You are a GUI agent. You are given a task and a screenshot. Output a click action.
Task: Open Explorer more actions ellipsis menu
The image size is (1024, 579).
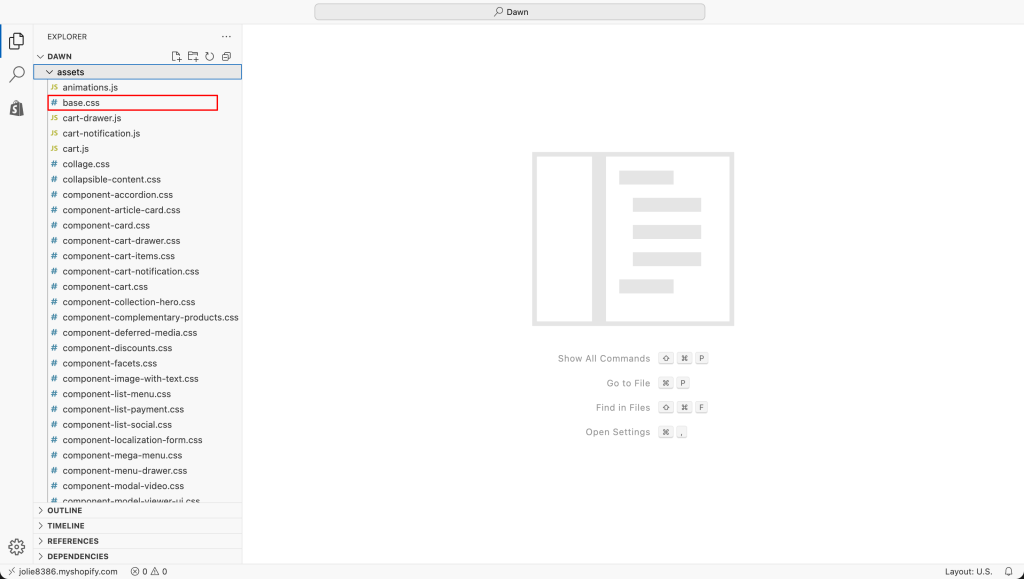coord(226,37)
